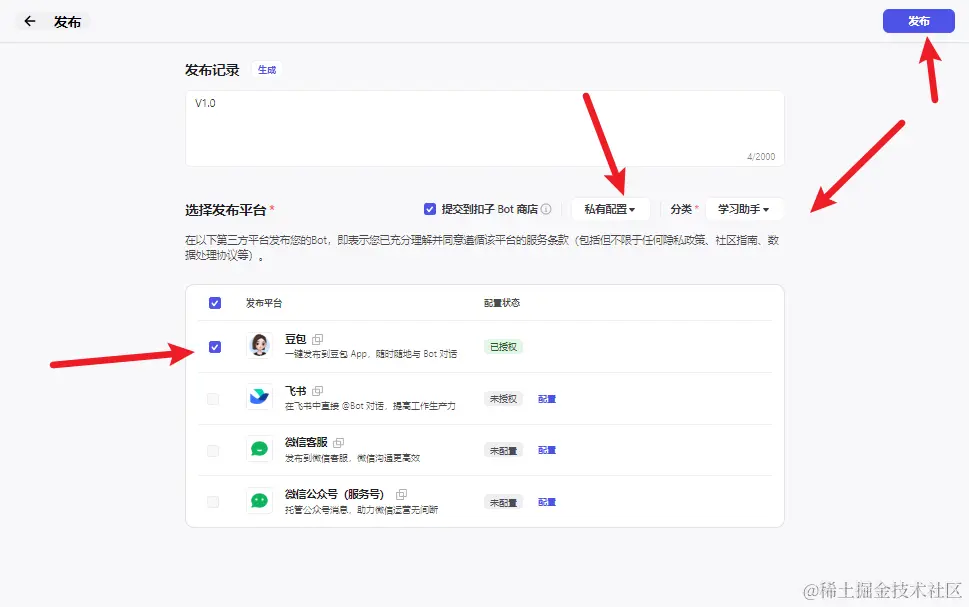Click the 4/2000 character counter
The width and height of the screenshot is (969, 607).
(x=761, y=156)
